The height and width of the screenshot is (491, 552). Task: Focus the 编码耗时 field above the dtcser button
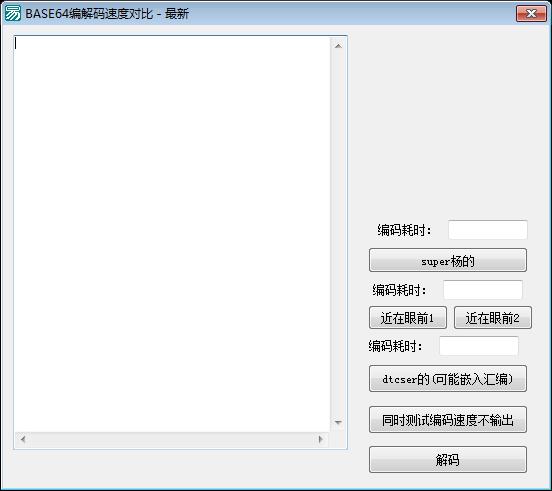(x=479, y=346)
